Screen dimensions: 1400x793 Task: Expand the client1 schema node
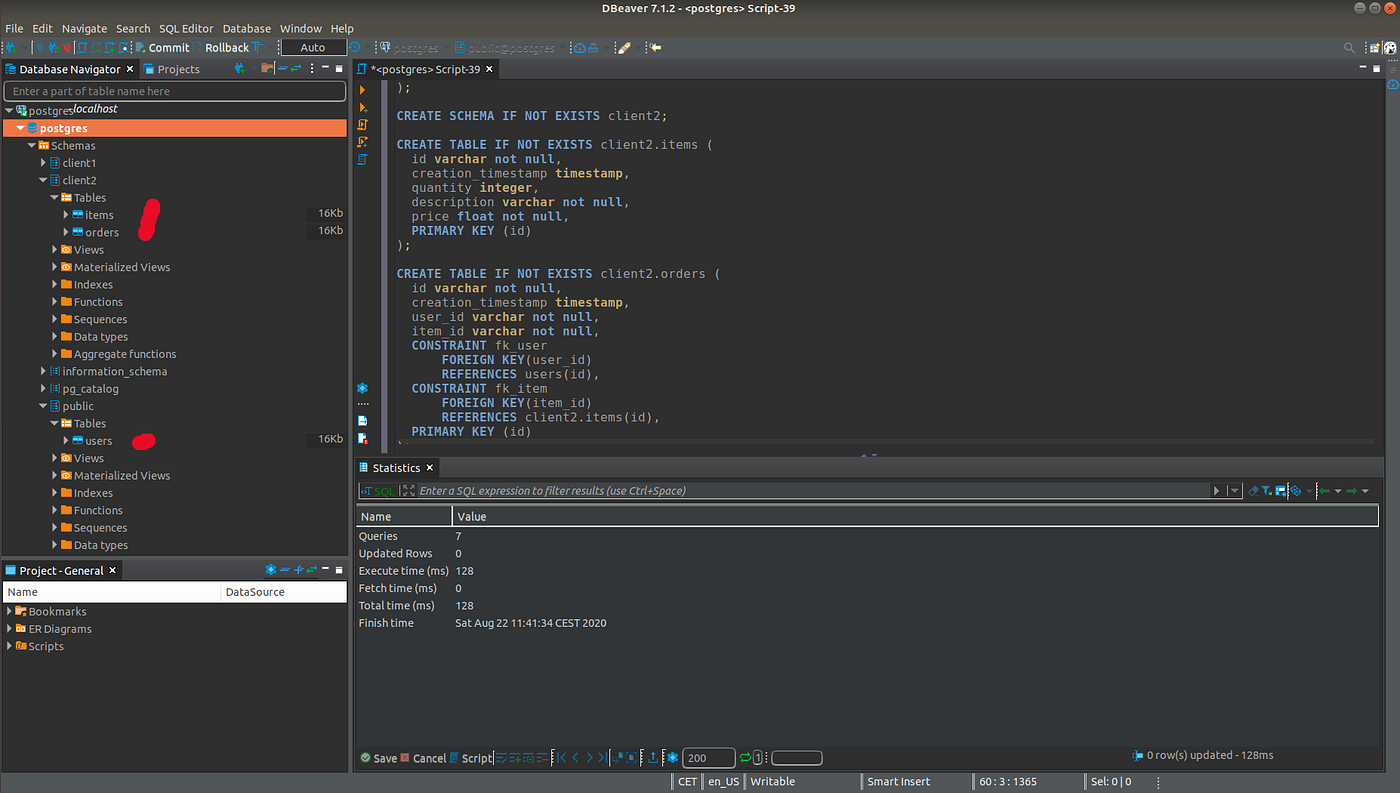point(43,163)
